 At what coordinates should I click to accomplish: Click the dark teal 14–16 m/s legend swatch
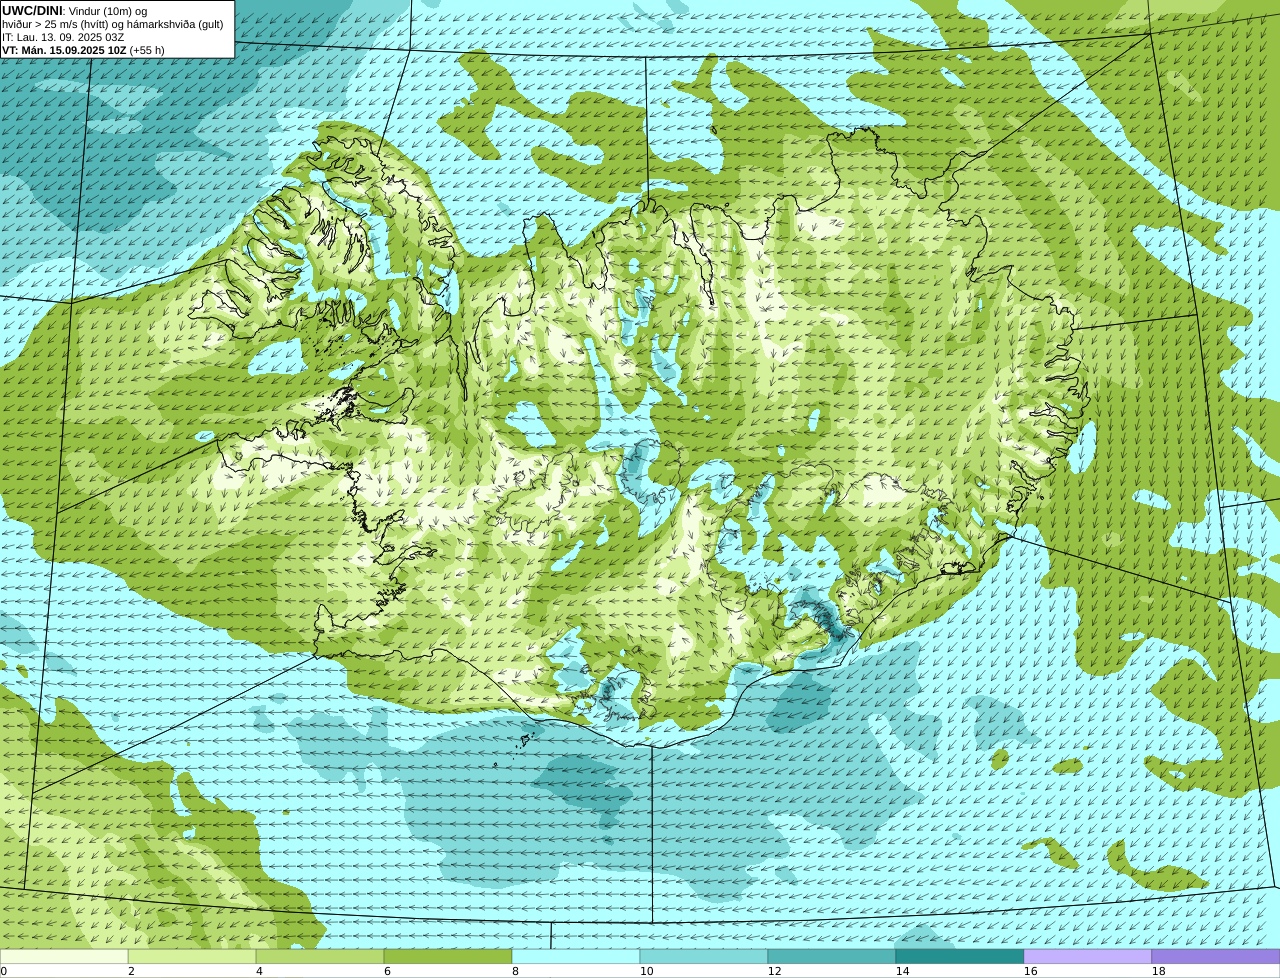click(x=960, y=957)
